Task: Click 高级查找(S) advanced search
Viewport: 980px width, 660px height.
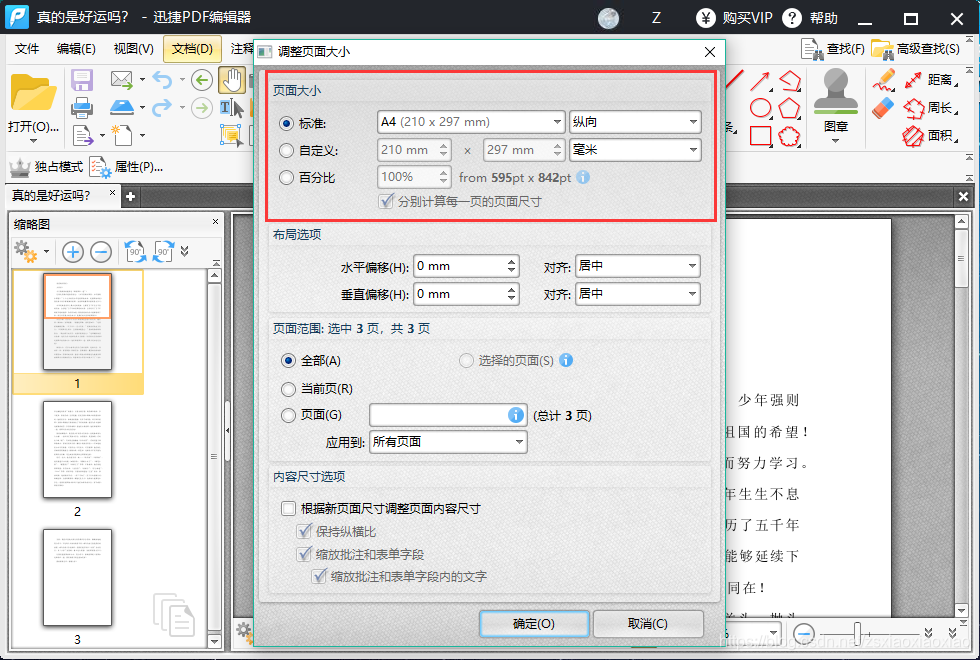Action: 916,49
